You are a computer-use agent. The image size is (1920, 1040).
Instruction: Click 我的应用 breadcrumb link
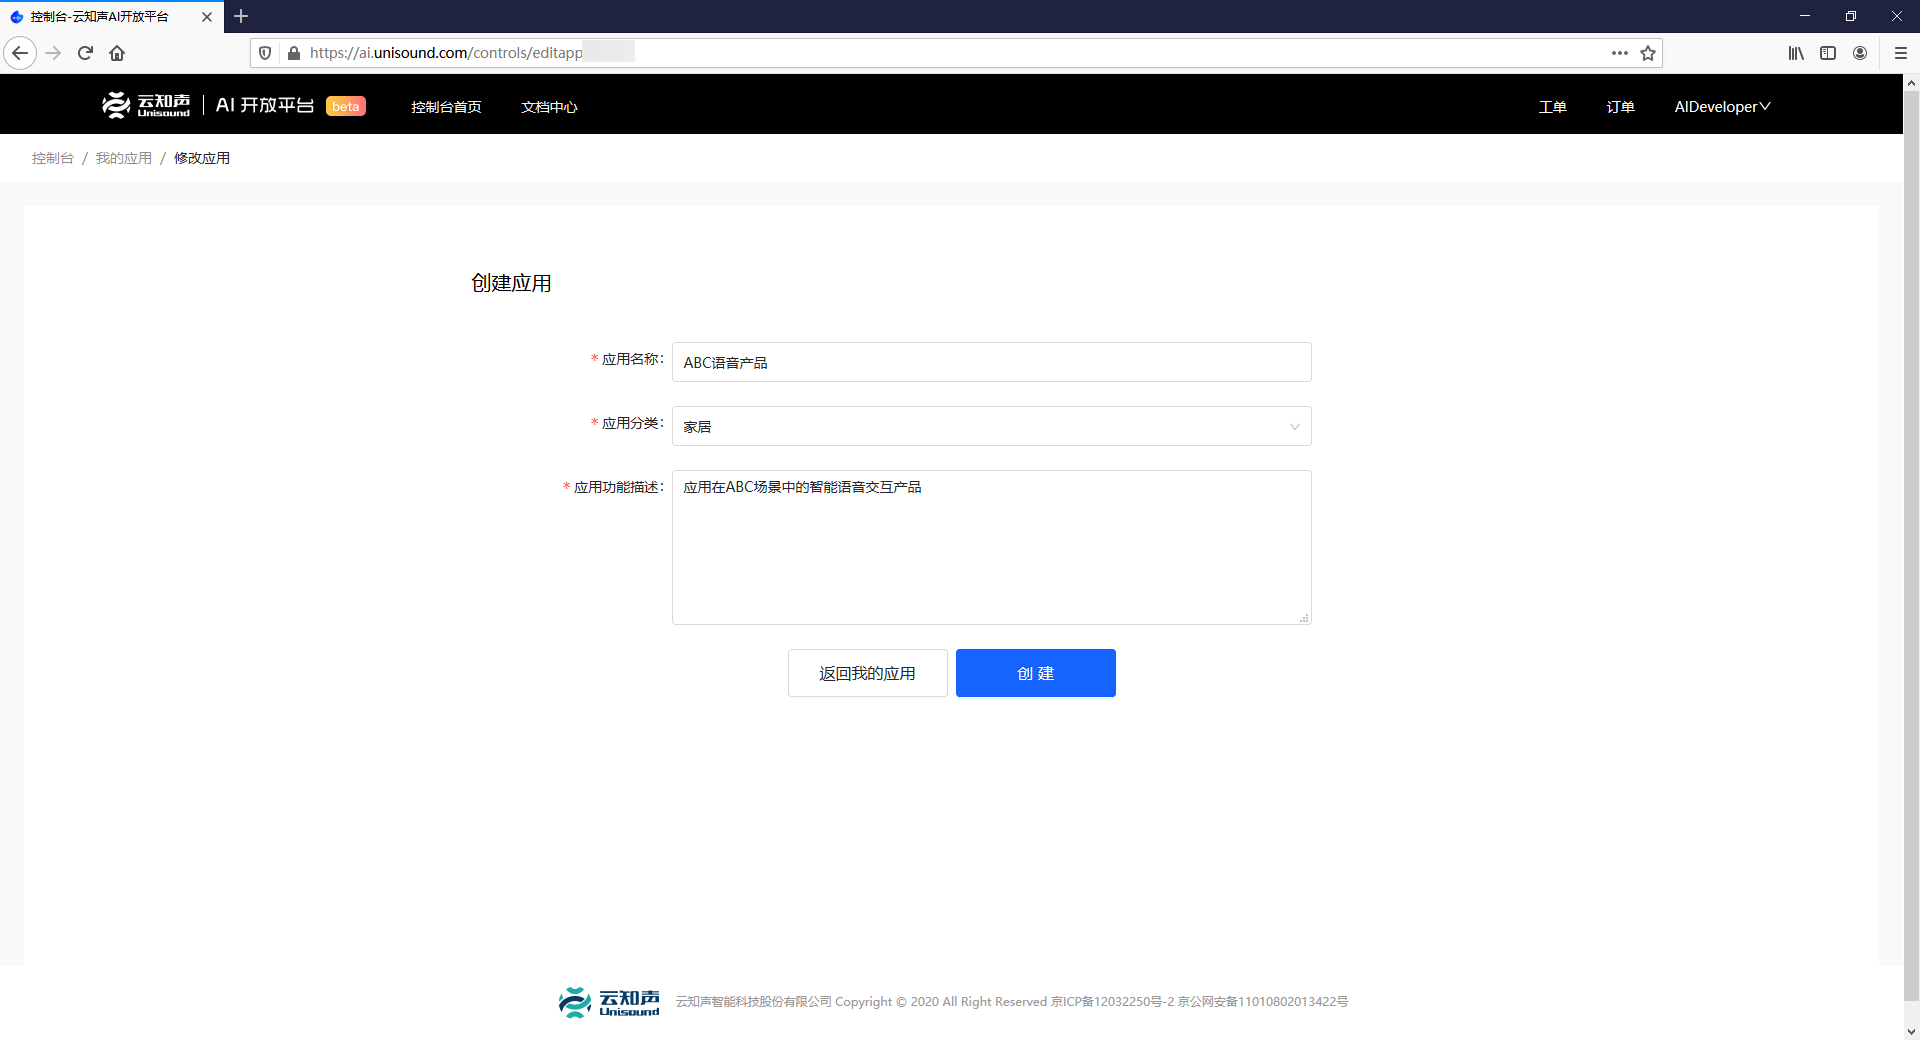(124, 158)
